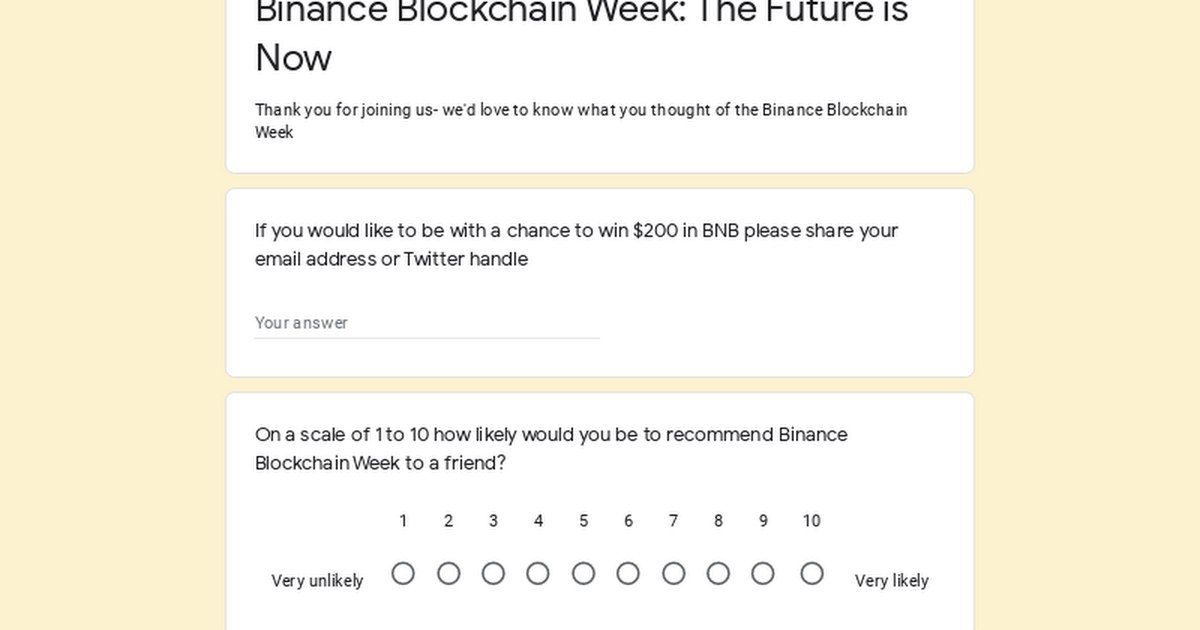
Task: Pick the radio circle under number 4
Action: point(538,573)
